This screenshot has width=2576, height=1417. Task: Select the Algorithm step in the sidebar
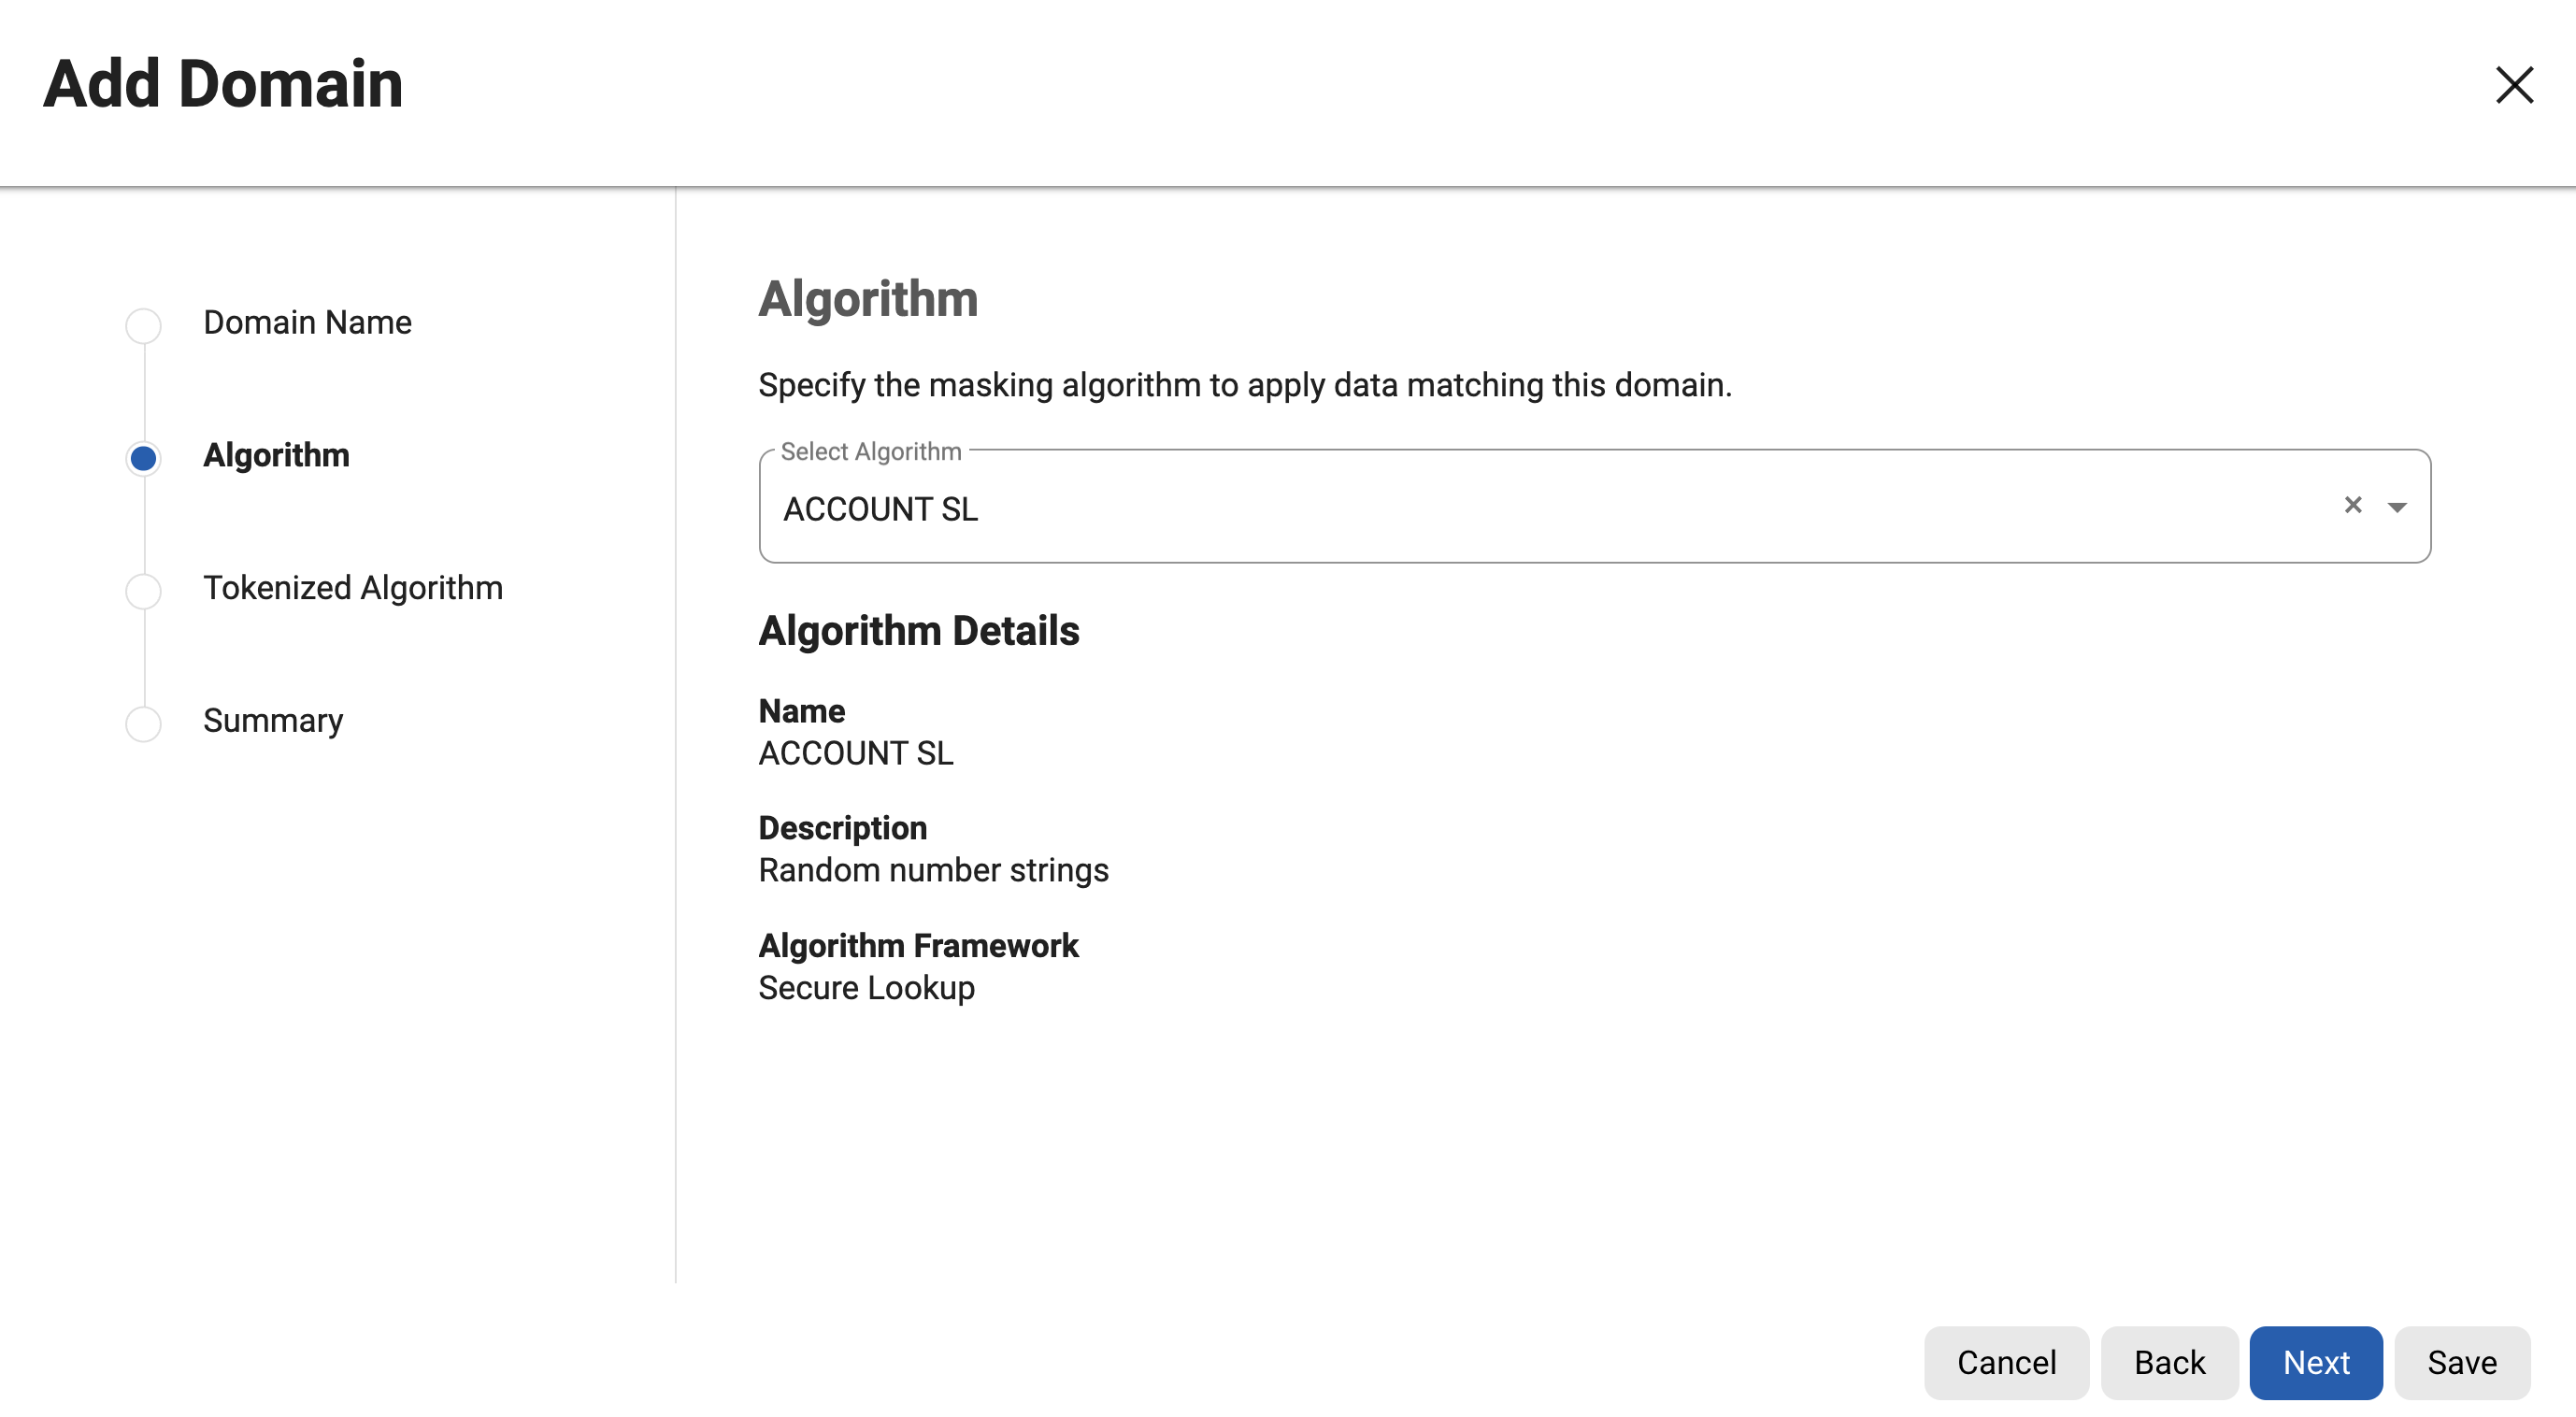pyautogui.click(x=276, y=455)
